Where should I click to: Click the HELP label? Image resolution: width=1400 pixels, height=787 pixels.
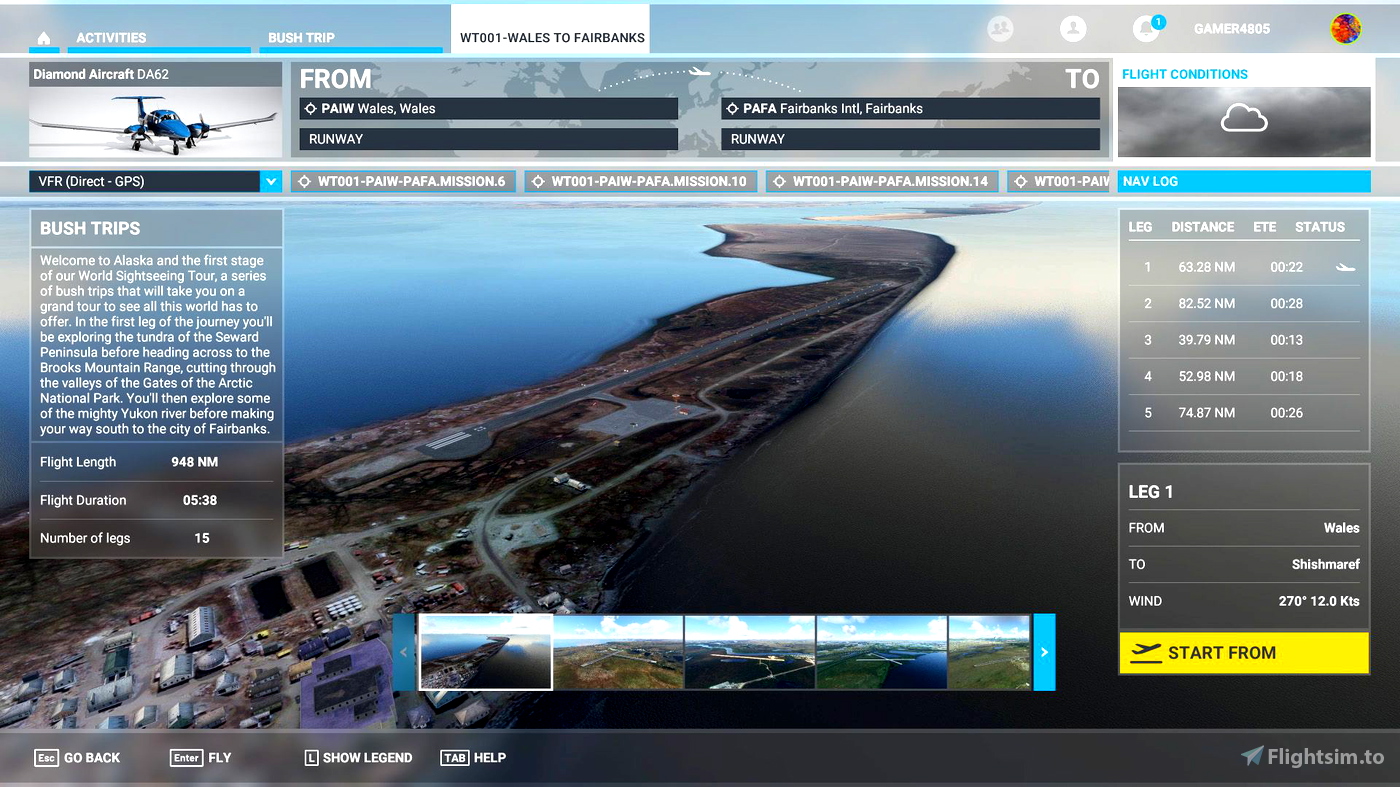[x=489, y=758]
